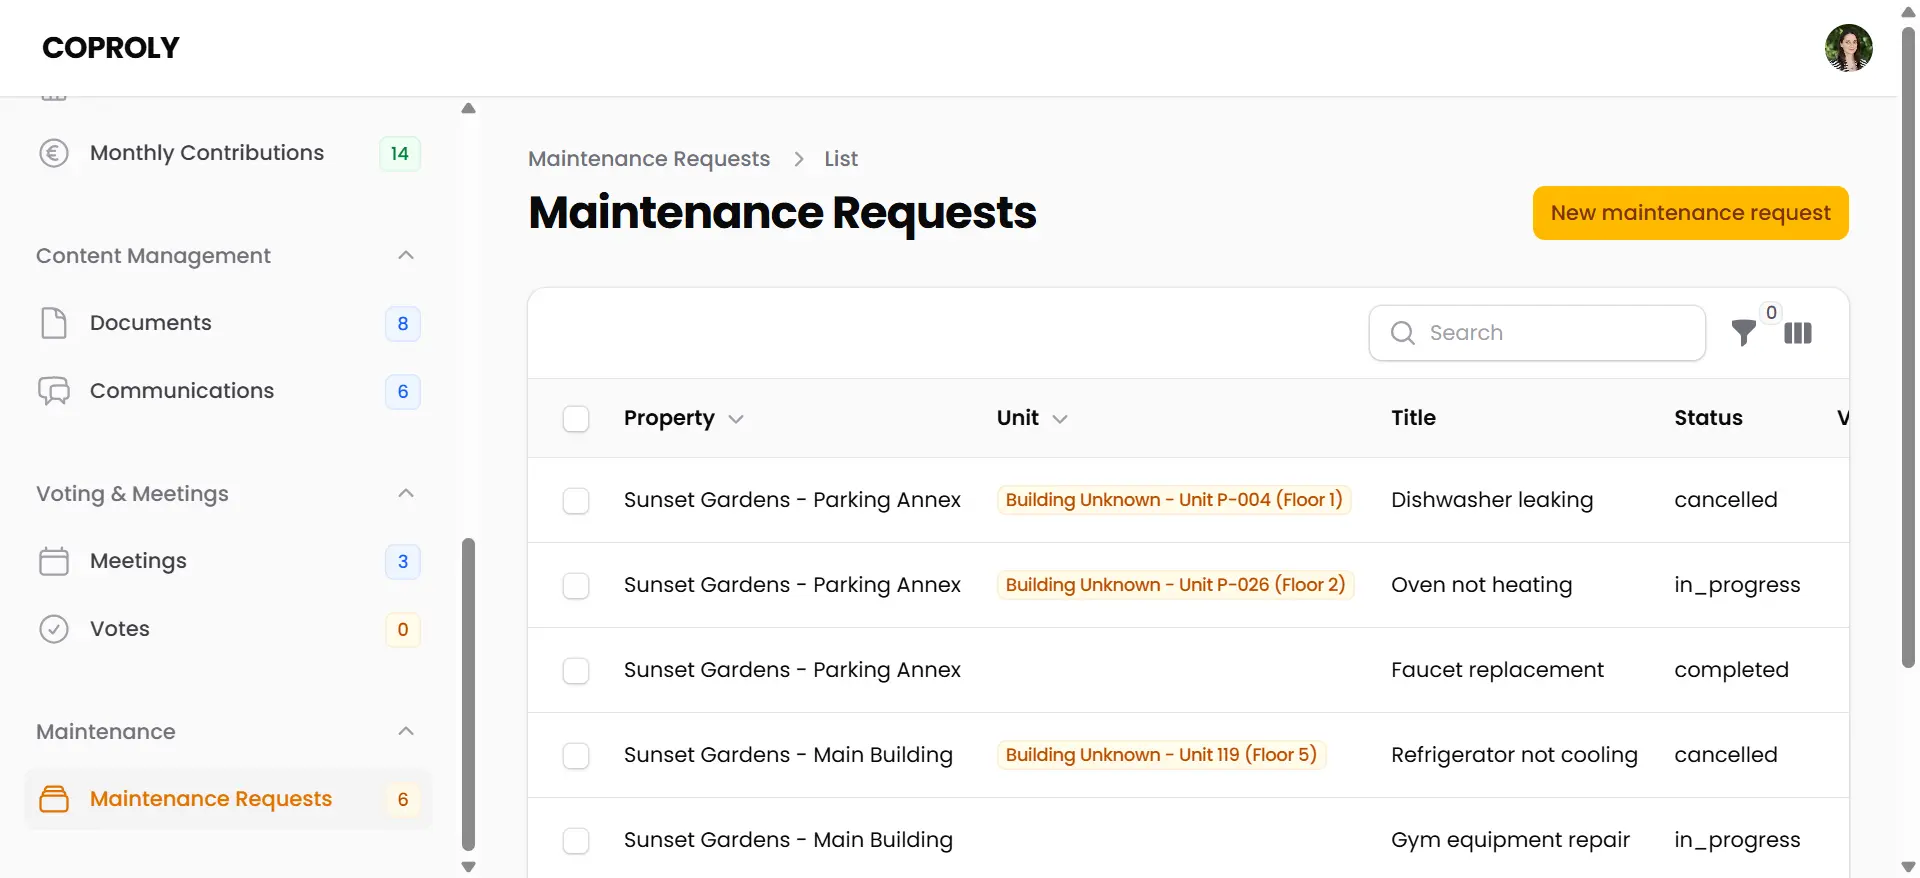Click the COPROLY logo

coord(111,48)
